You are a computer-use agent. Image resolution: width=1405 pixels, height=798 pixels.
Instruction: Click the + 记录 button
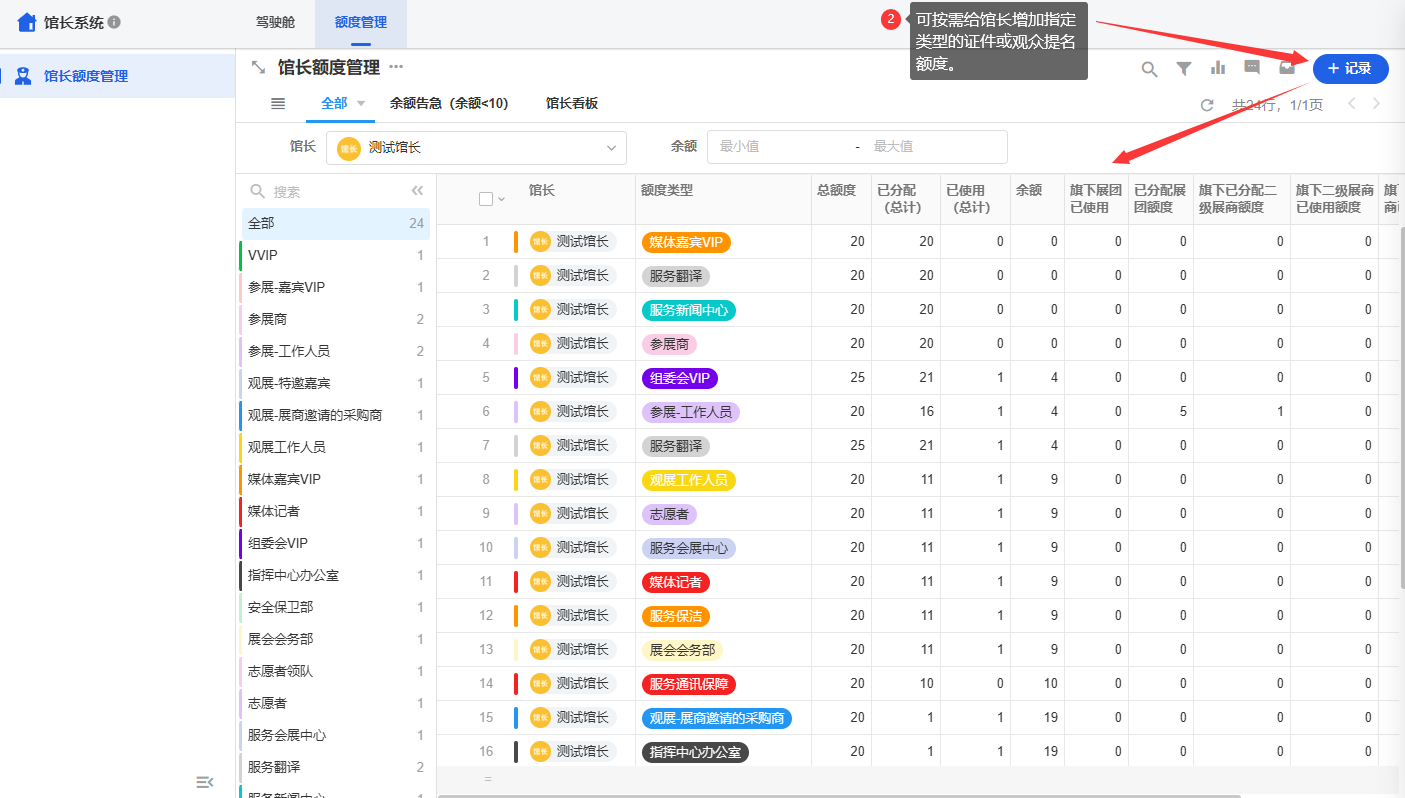tap(1350, 69)
